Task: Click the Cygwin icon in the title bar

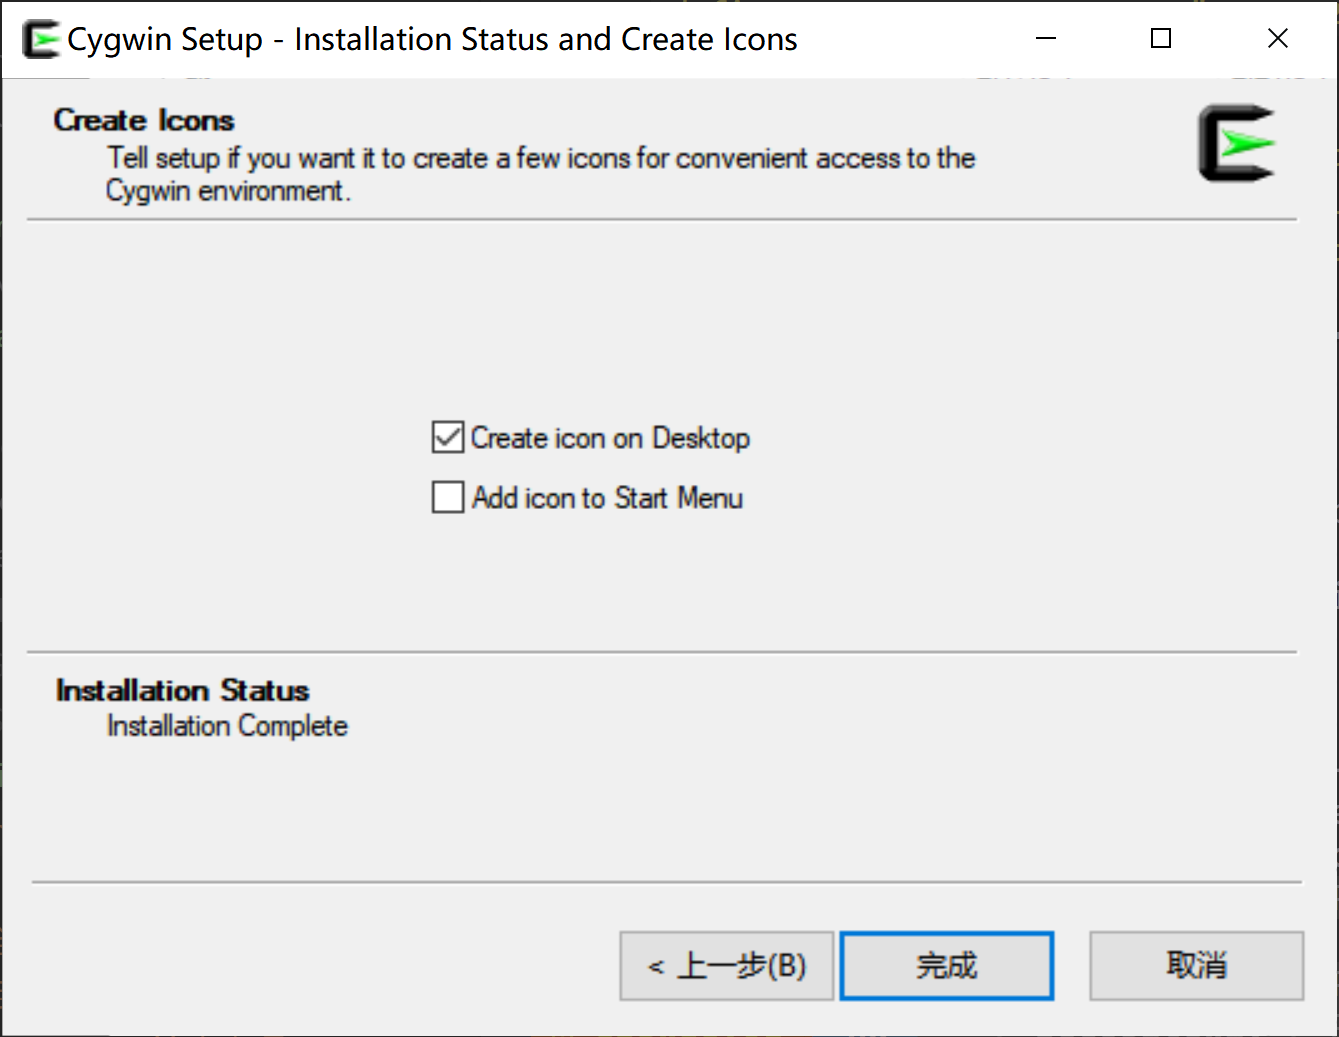Action: (x=40, y=39)
